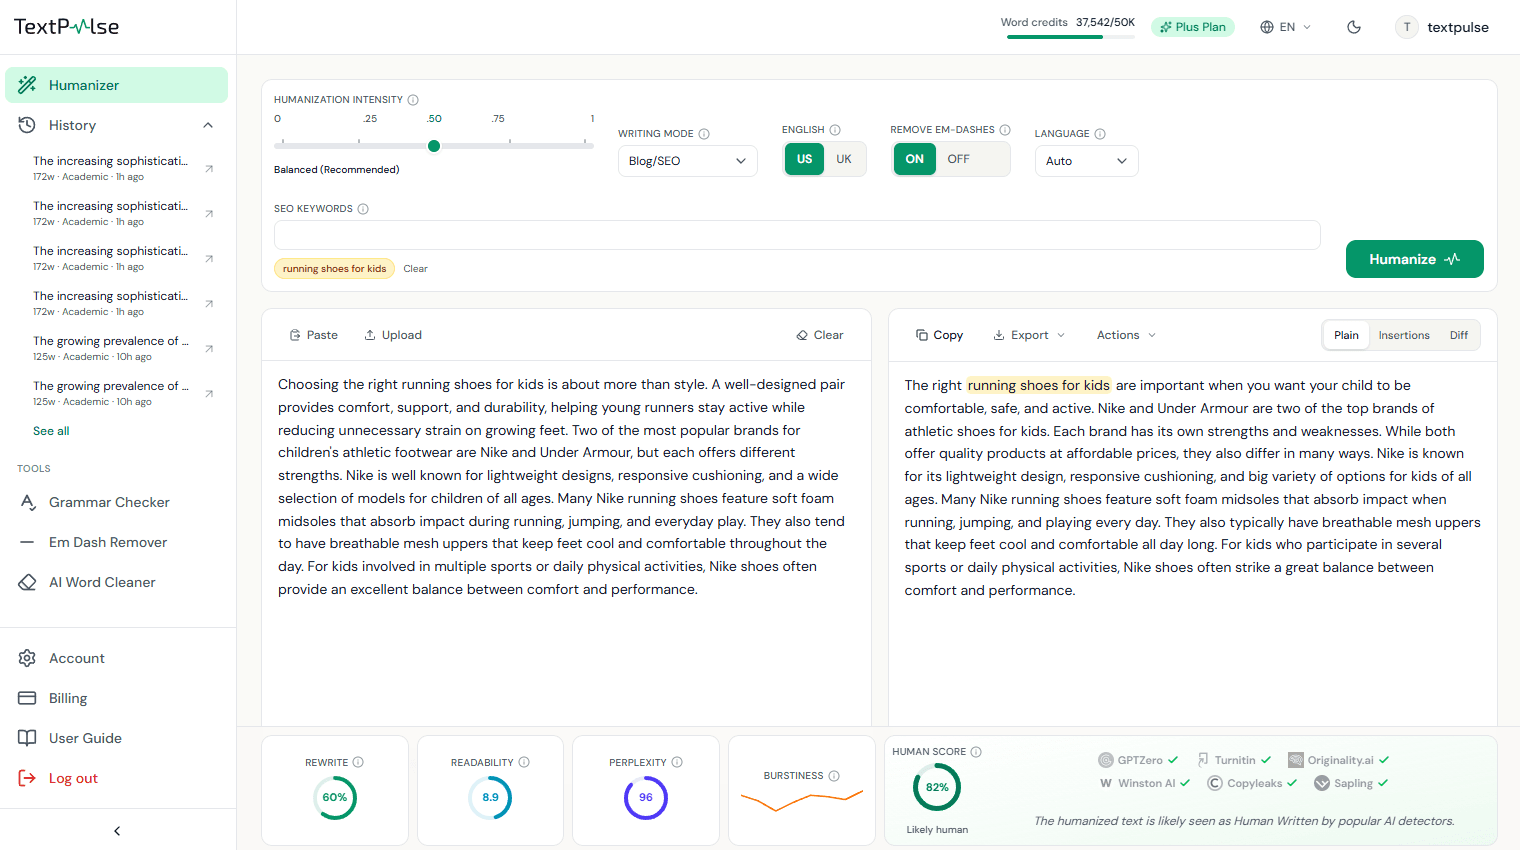Screen dimensions: 1520x850
Task: Open the Humanizer page
Action: click(116, 85)
